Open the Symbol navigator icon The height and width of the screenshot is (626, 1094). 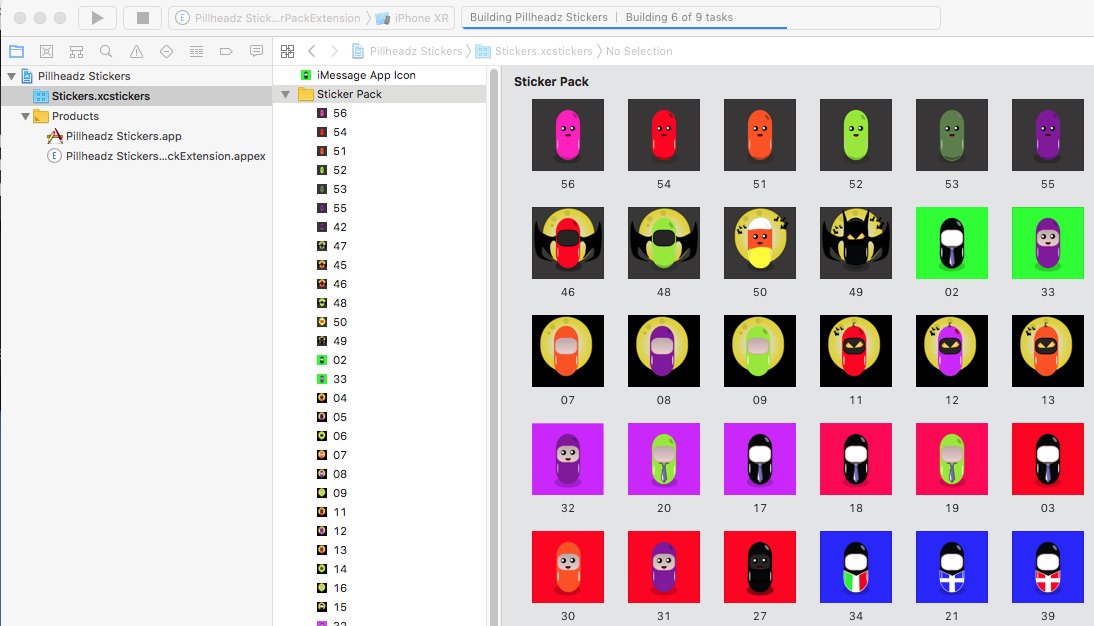click(x=77, y=51)
